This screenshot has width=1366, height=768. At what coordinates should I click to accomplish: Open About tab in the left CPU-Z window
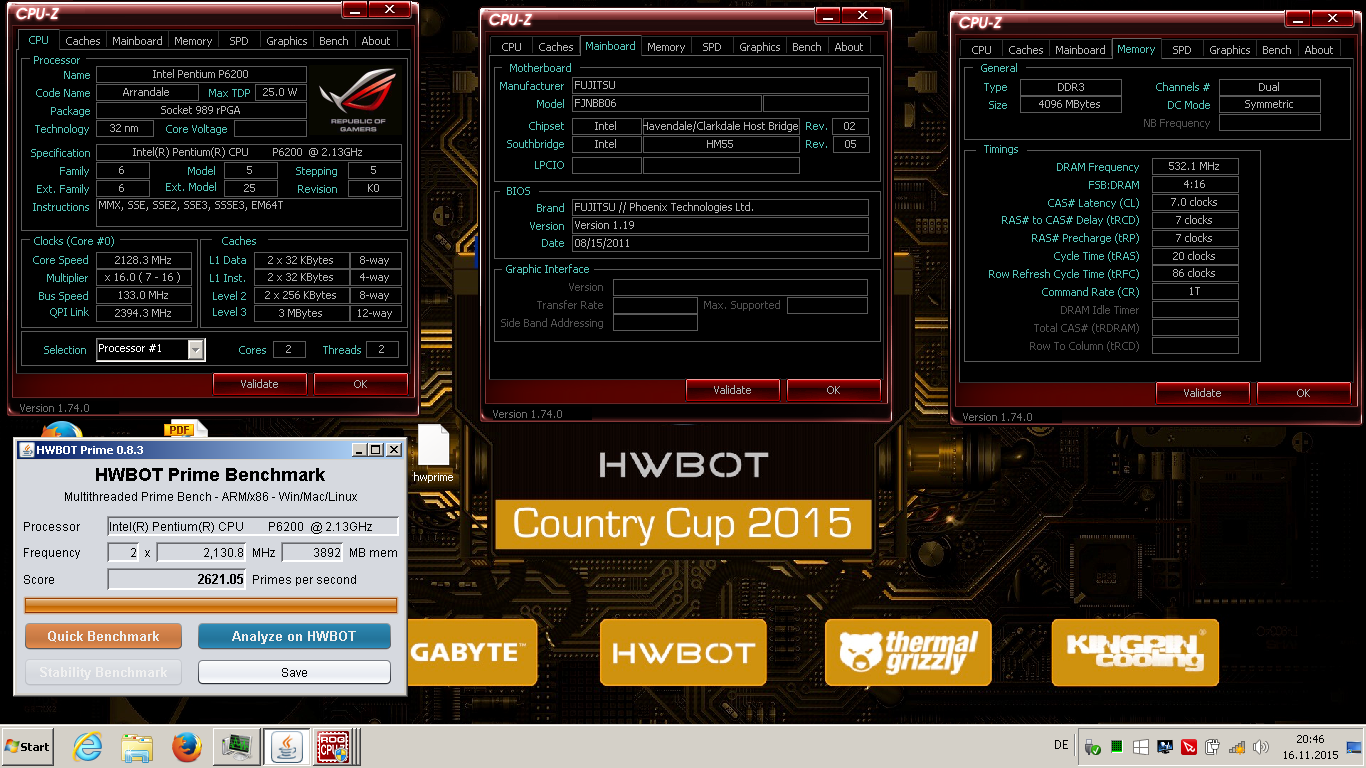coord(376,41)
